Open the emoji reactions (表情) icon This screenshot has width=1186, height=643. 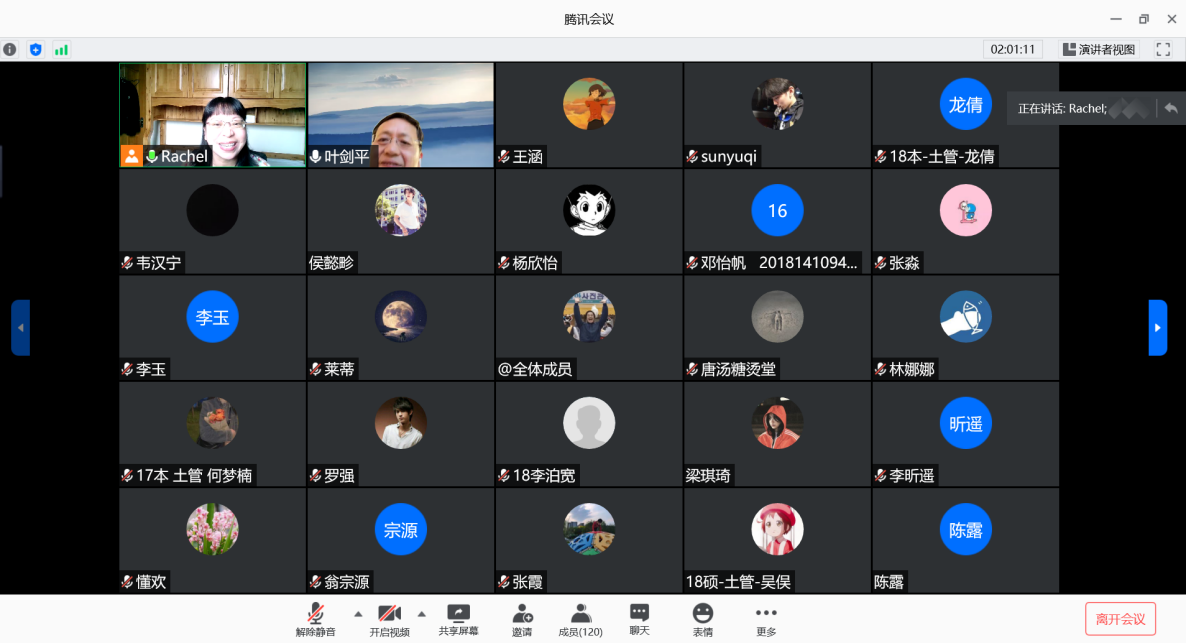coord(703,619)
